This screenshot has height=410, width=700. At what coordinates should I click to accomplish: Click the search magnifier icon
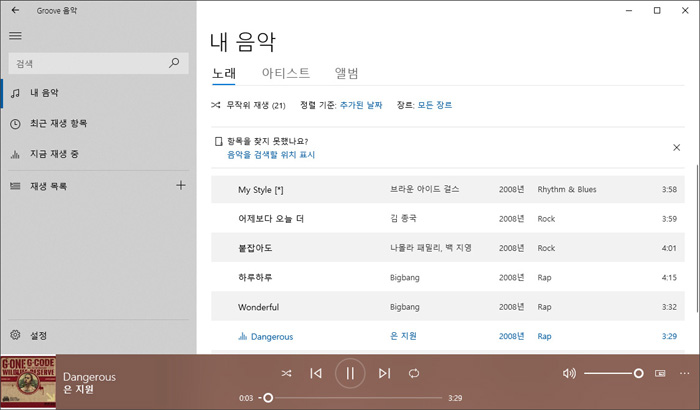click(174, 63)
